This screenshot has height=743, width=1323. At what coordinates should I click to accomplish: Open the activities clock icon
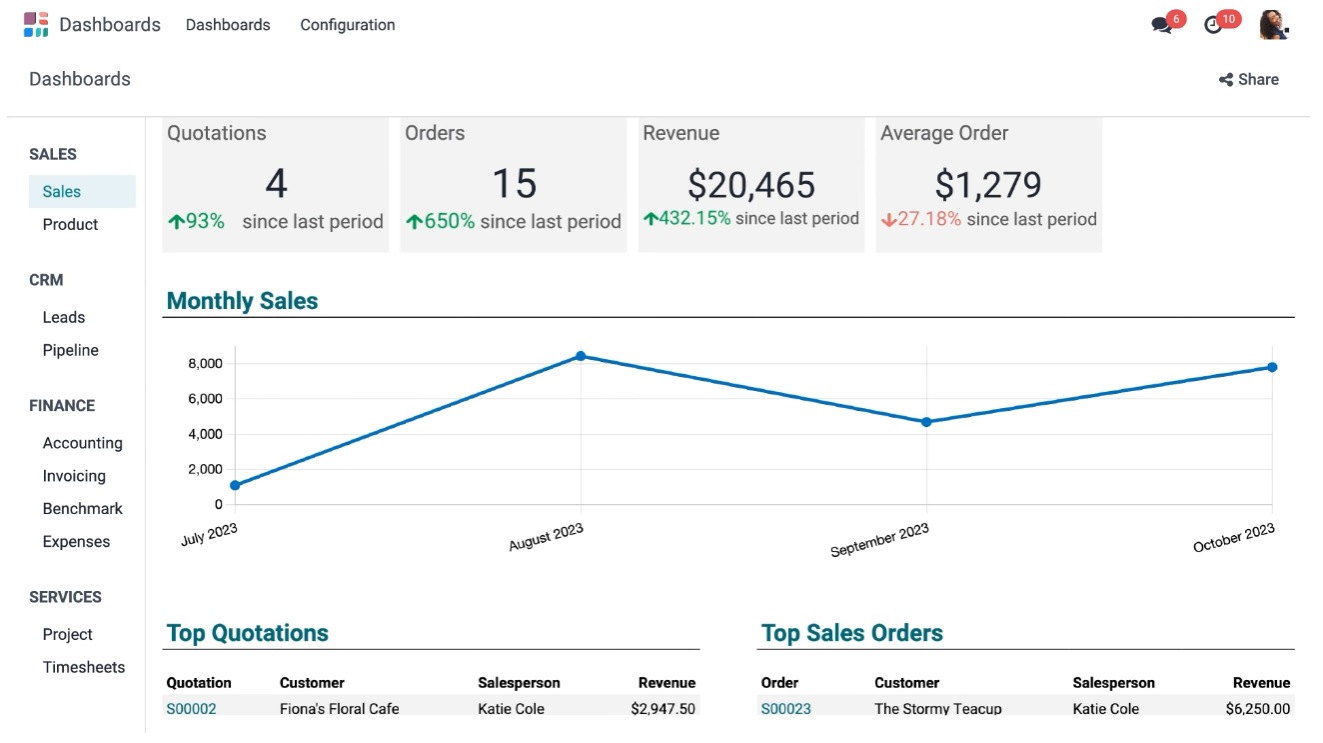pyautogui.click(x=1213, y=26)
